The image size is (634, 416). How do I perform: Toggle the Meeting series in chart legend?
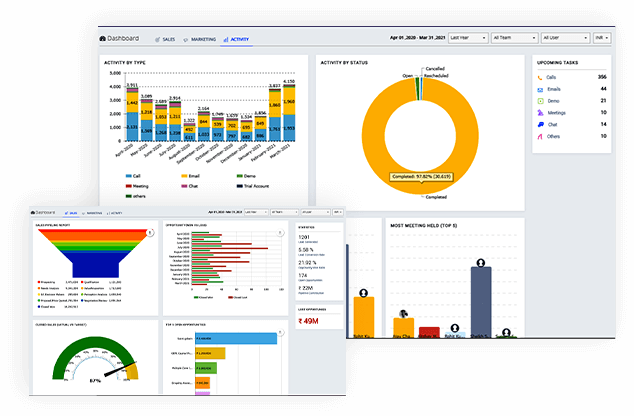137,186
